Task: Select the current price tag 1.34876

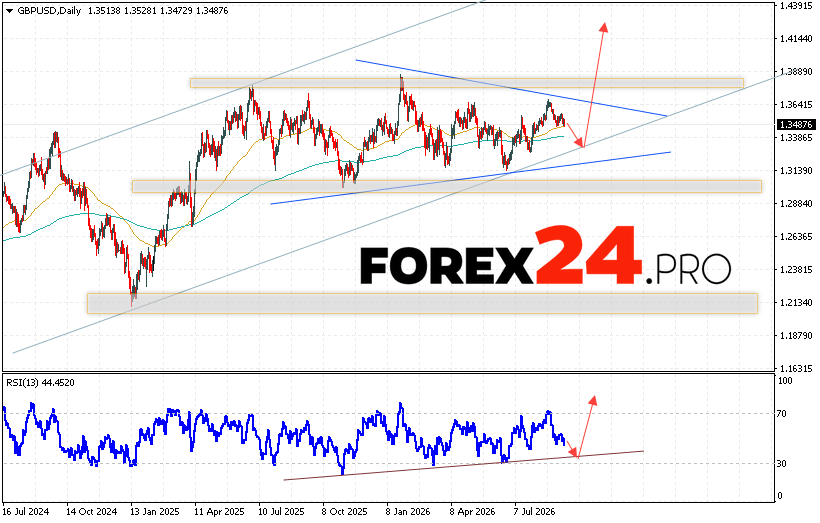Action: pos(795,124)
